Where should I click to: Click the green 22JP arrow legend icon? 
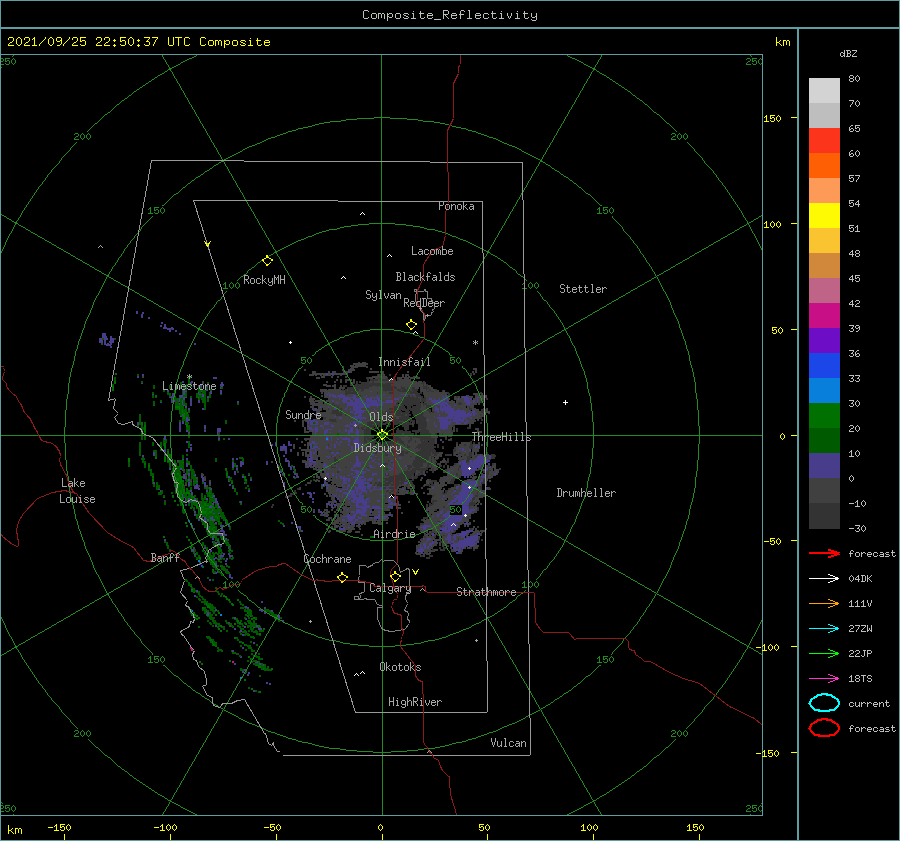pyautogui.click(x=824, y=653)
